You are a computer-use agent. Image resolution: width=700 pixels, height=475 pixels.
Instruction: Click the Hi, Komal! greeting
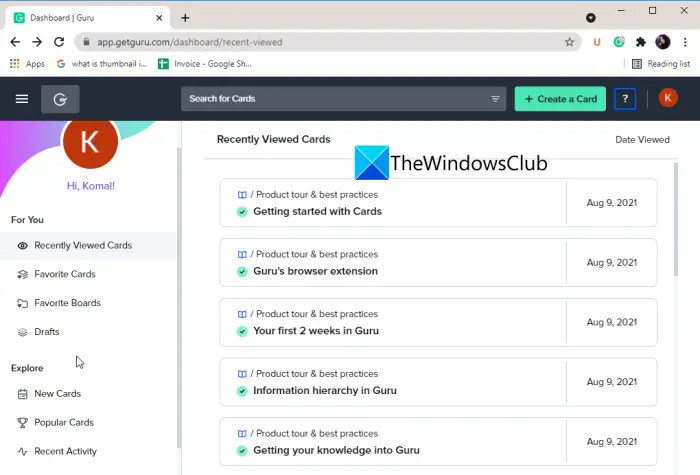coord(91,186)
